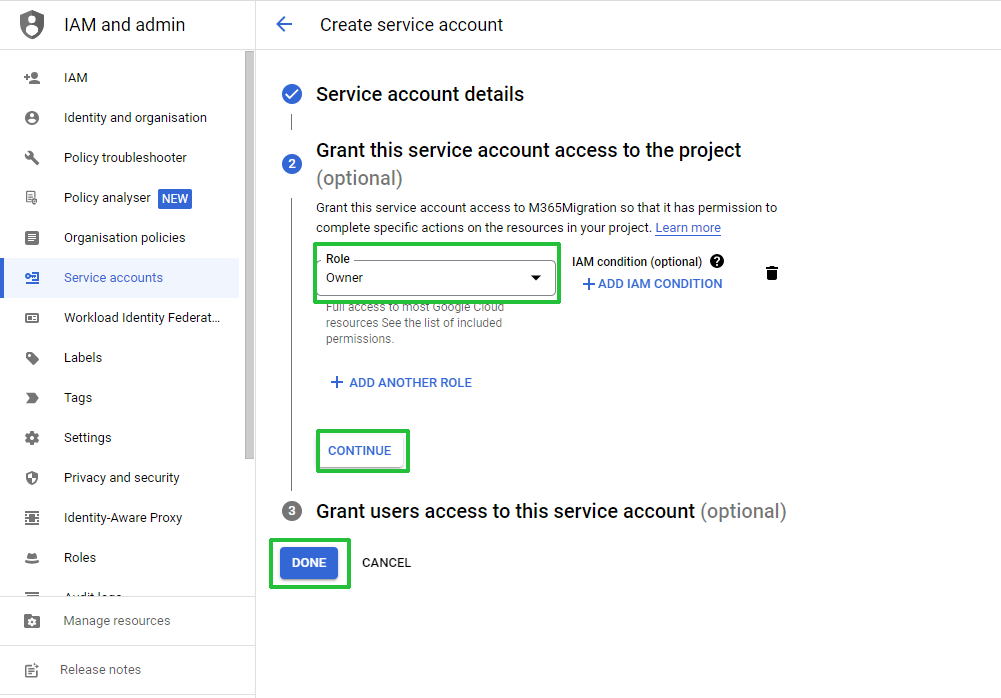This screenshot has height=698, width=1001.
Task: Click the CONTINUE button
Action: click(x=360, y=451)
